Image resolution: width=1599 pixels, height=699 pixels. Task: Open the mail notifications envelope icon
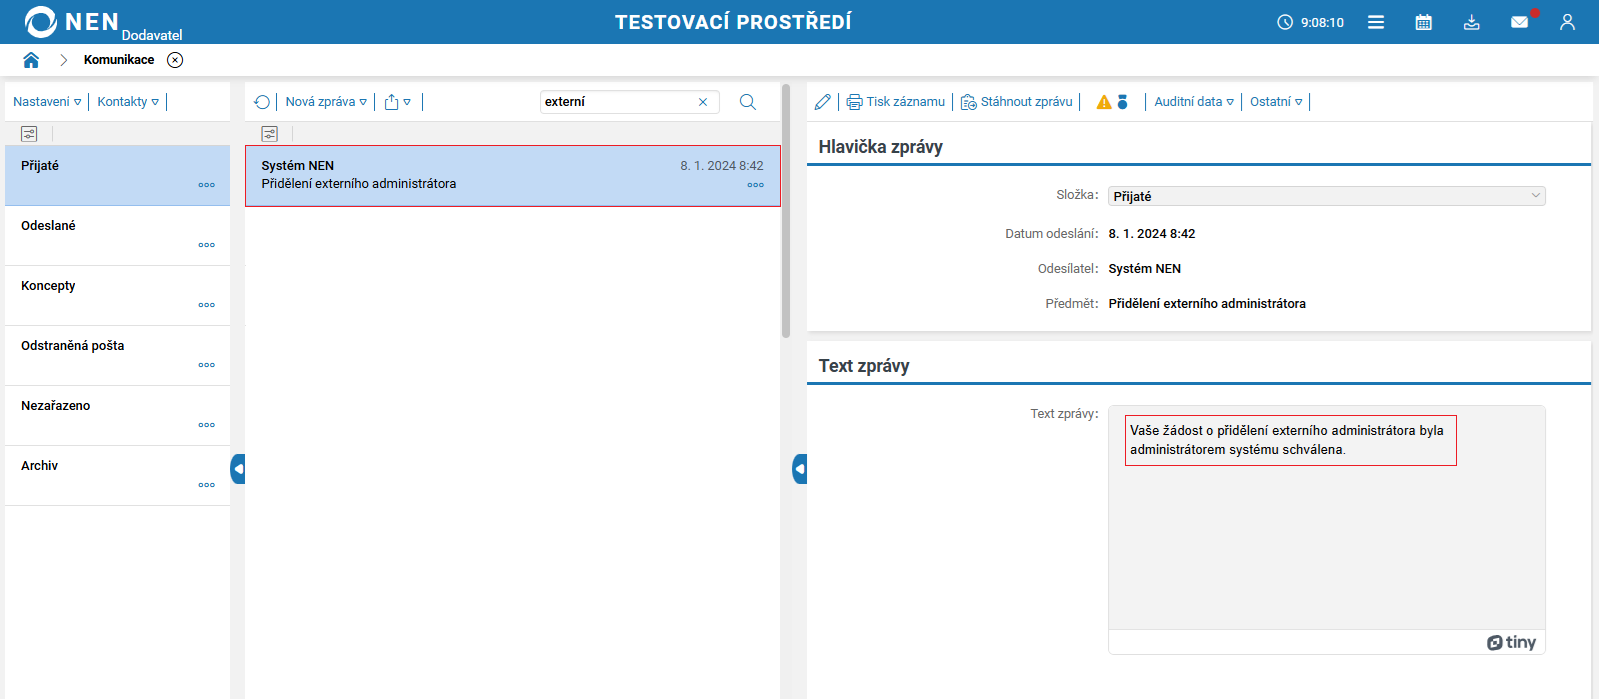[1519, 22]
